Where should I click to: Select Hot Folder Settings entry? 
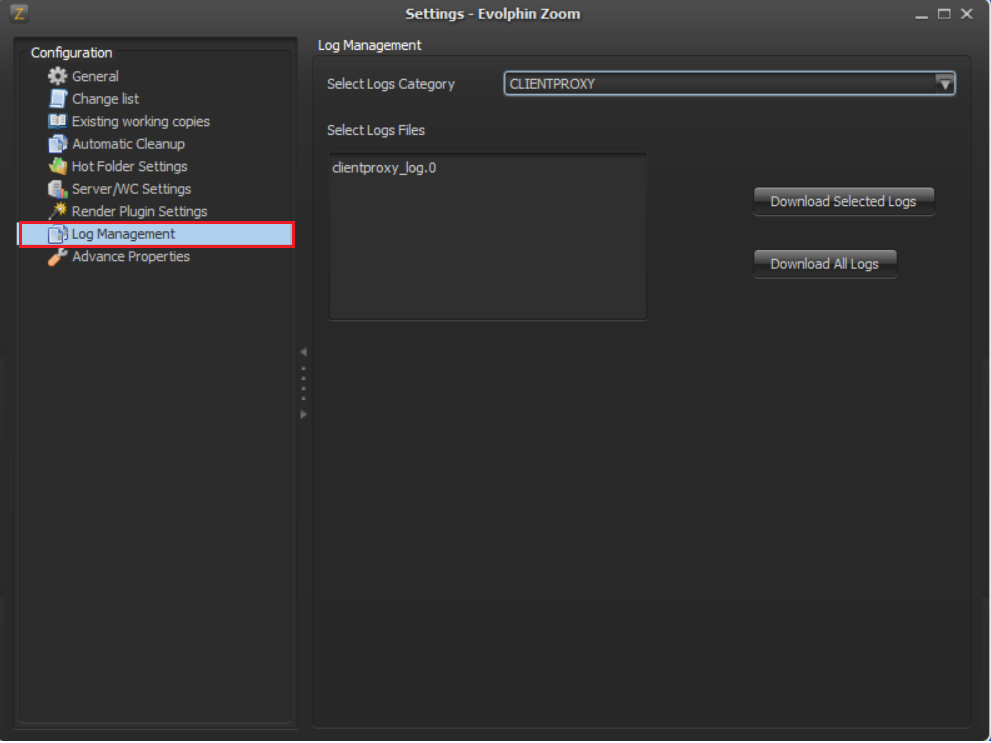click(130, 167)
